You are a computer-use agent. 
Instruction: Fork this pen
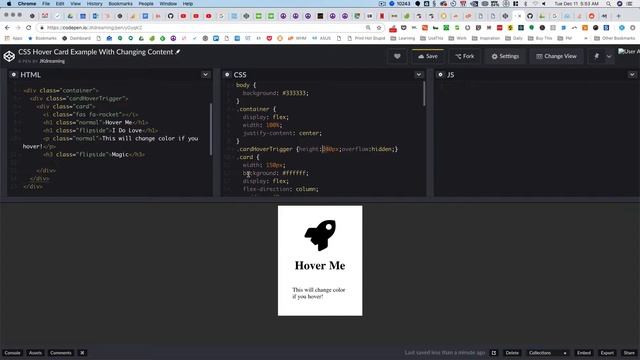click(x=465, y=56)
